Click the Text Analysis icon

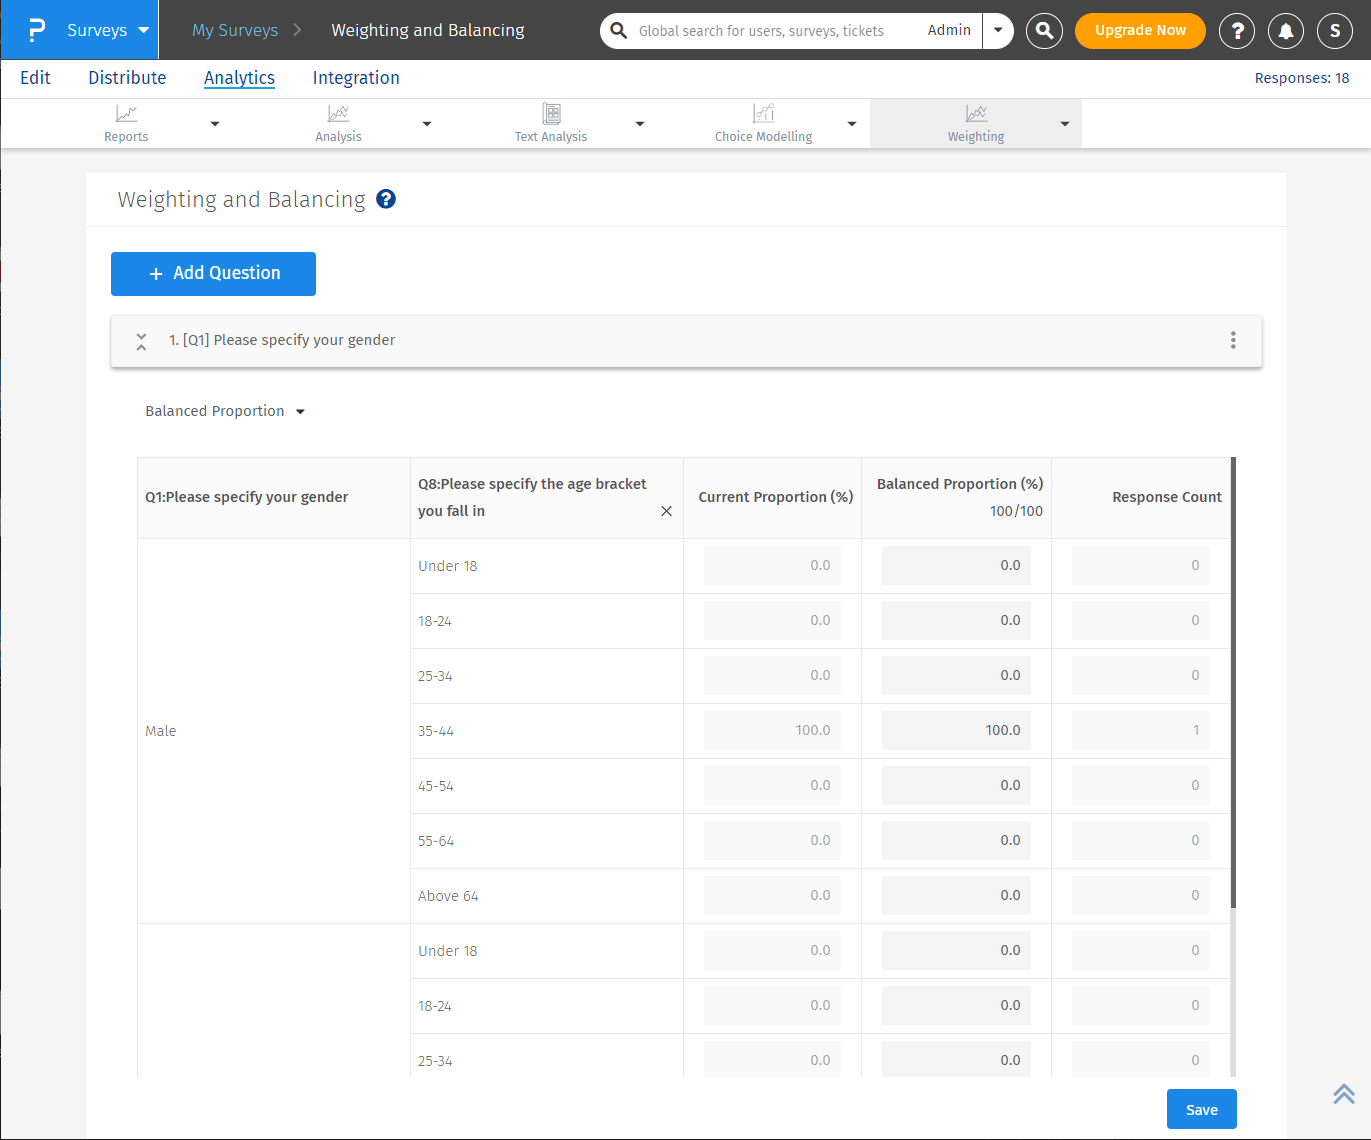[x=551, y=113]
